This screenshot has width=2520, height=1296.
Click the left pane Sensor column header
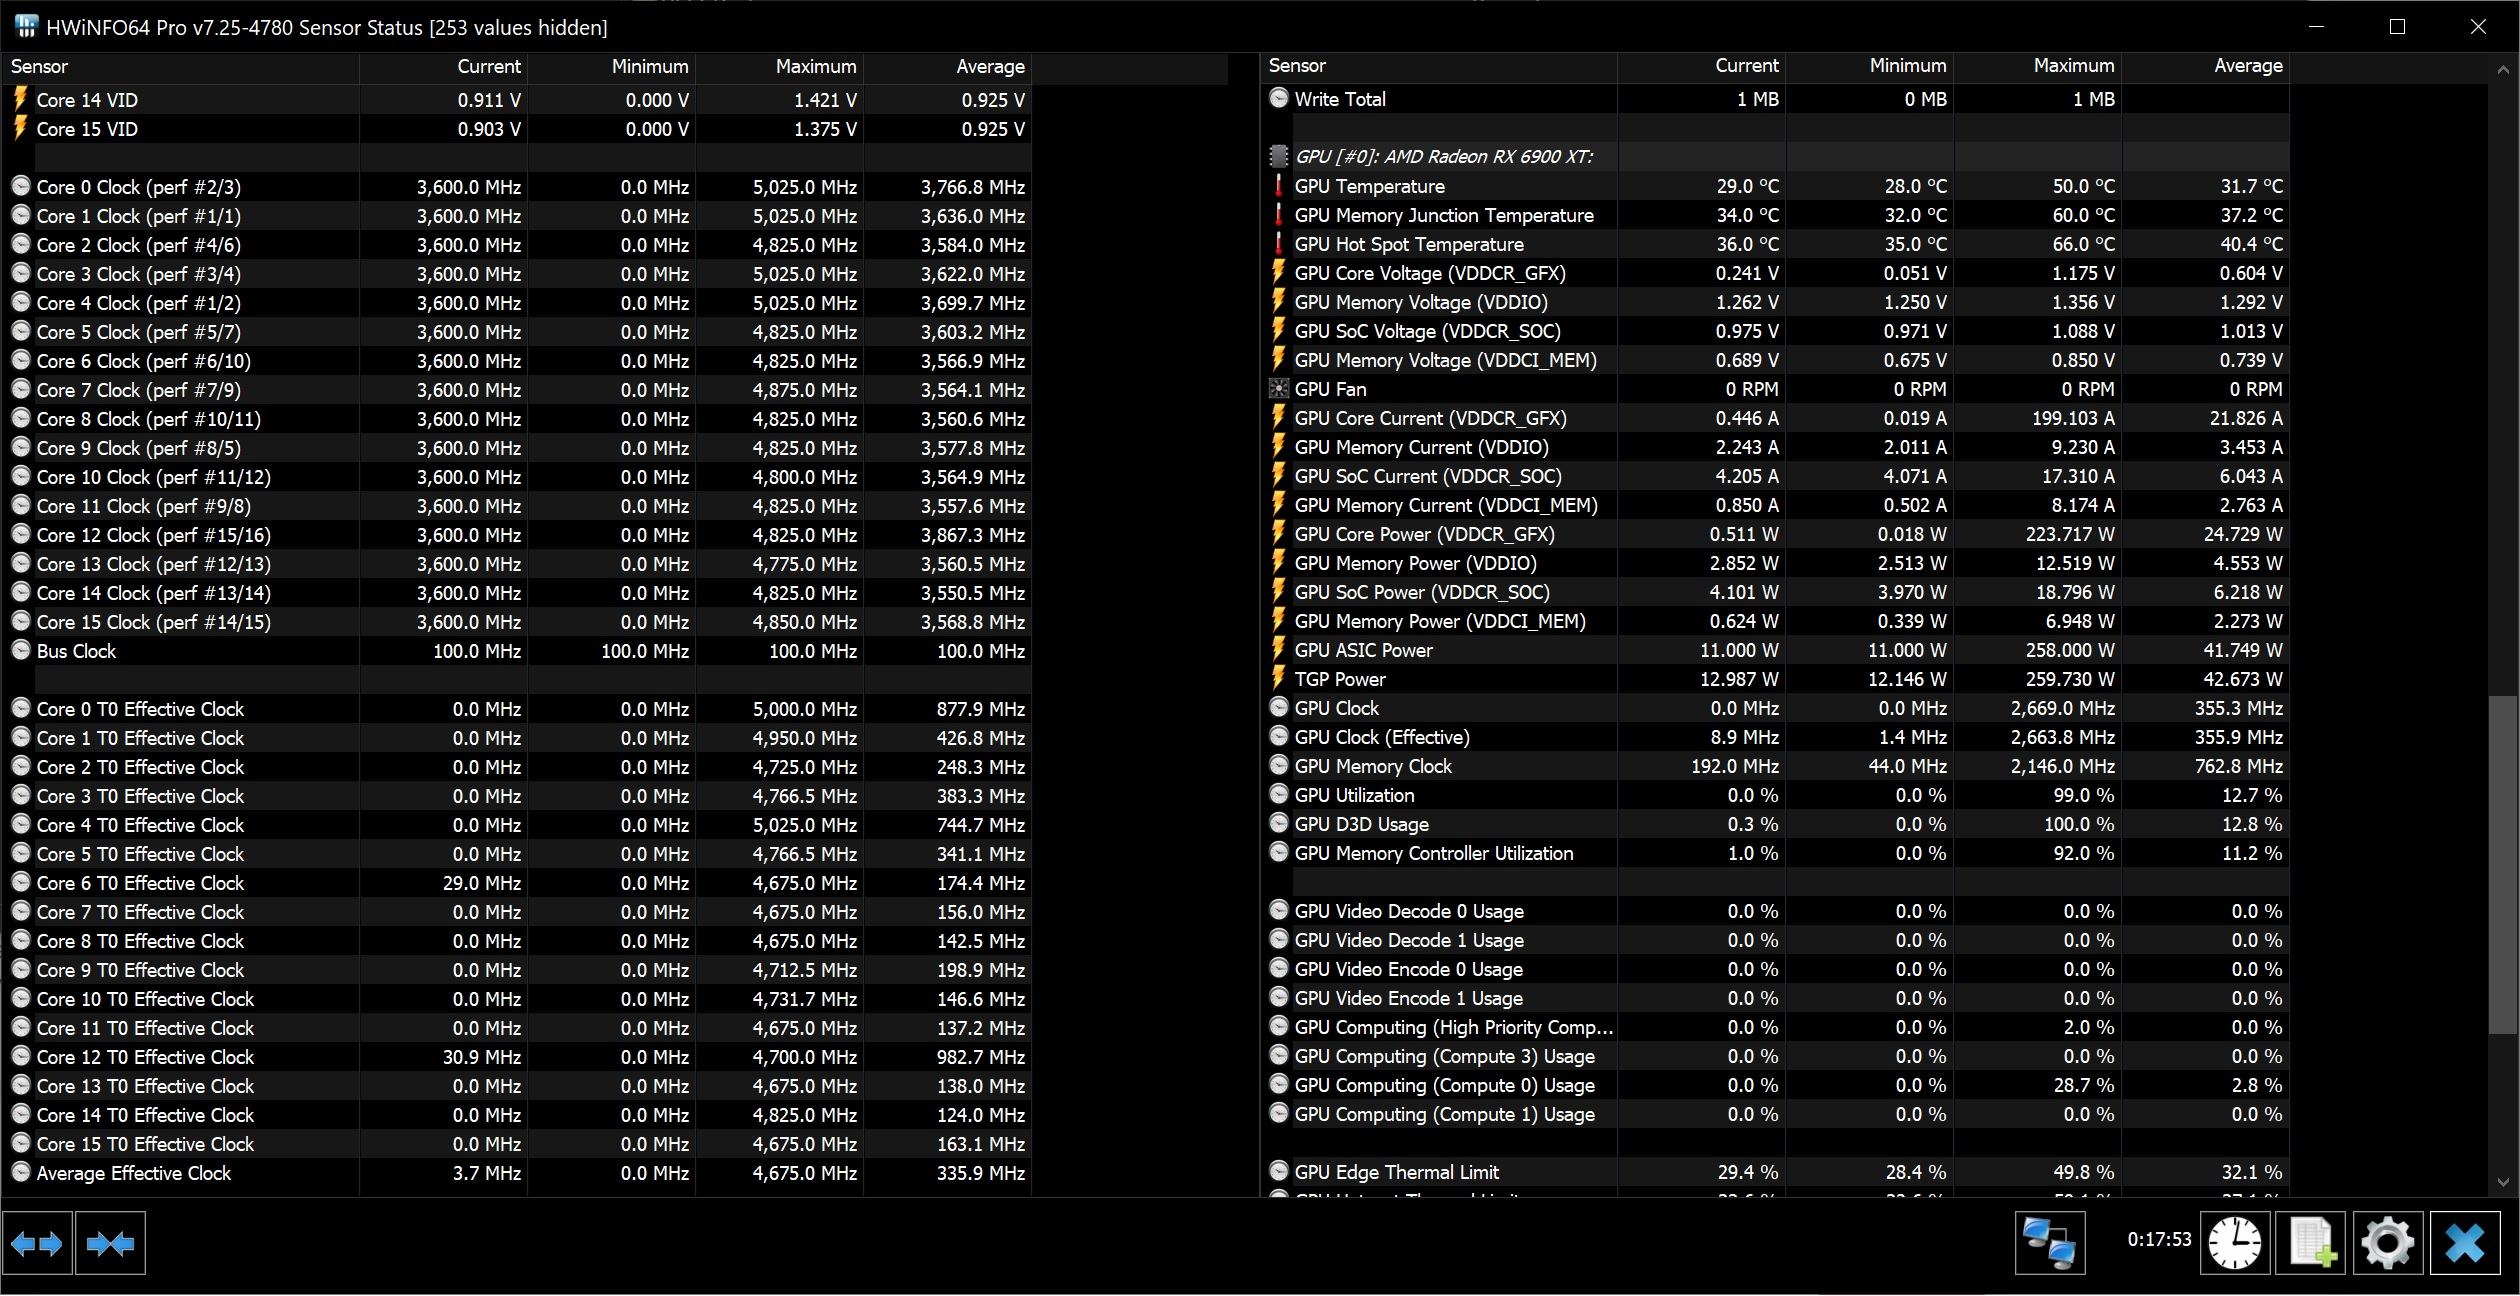[x=181, y=67]
